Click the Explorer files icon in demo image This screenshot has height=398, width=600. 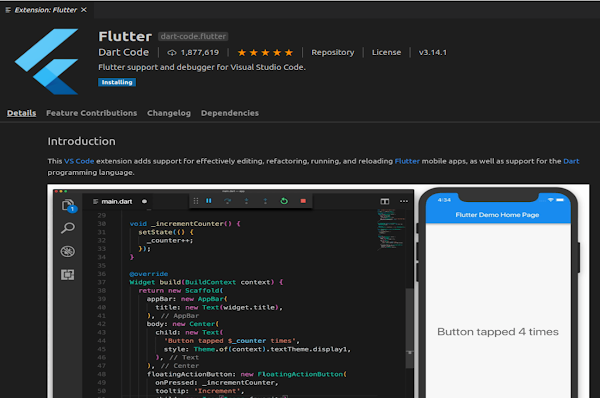(68, 206)
